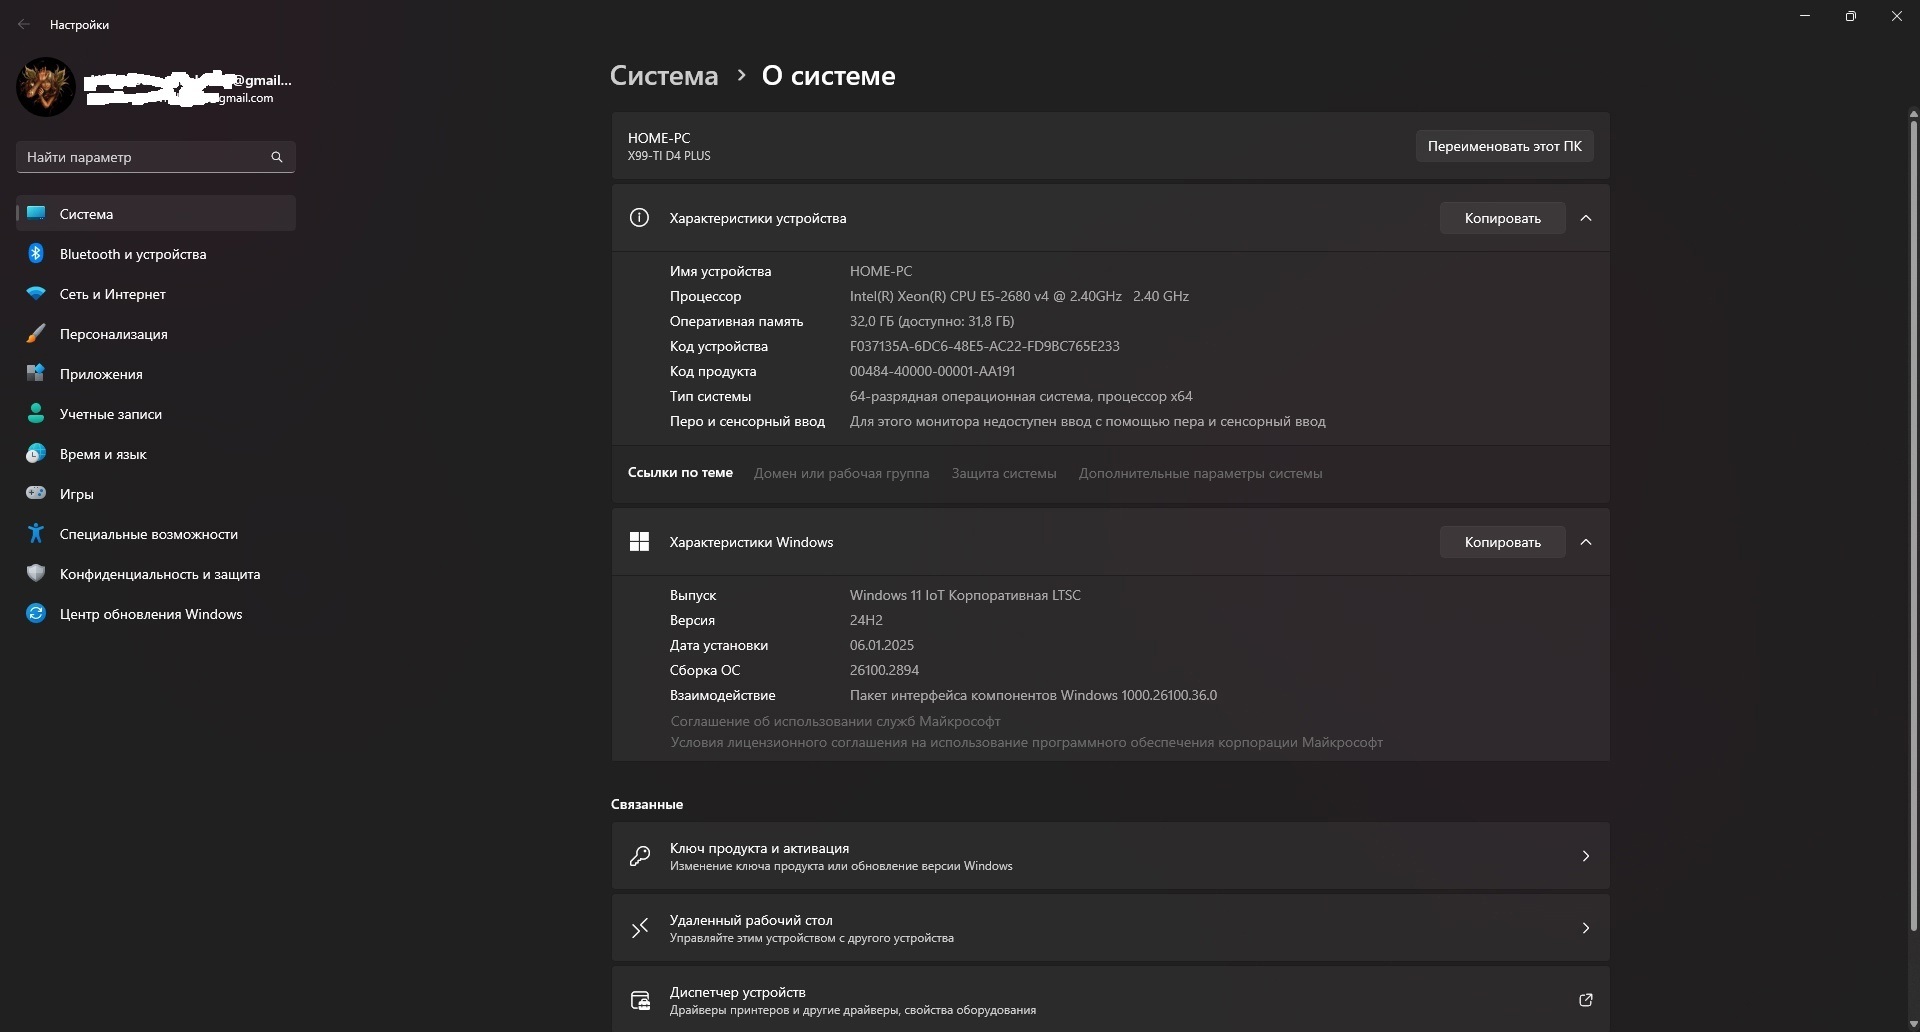
Task: Click "Переименовать этот ПК" button
Action: tap(1504, 146)
